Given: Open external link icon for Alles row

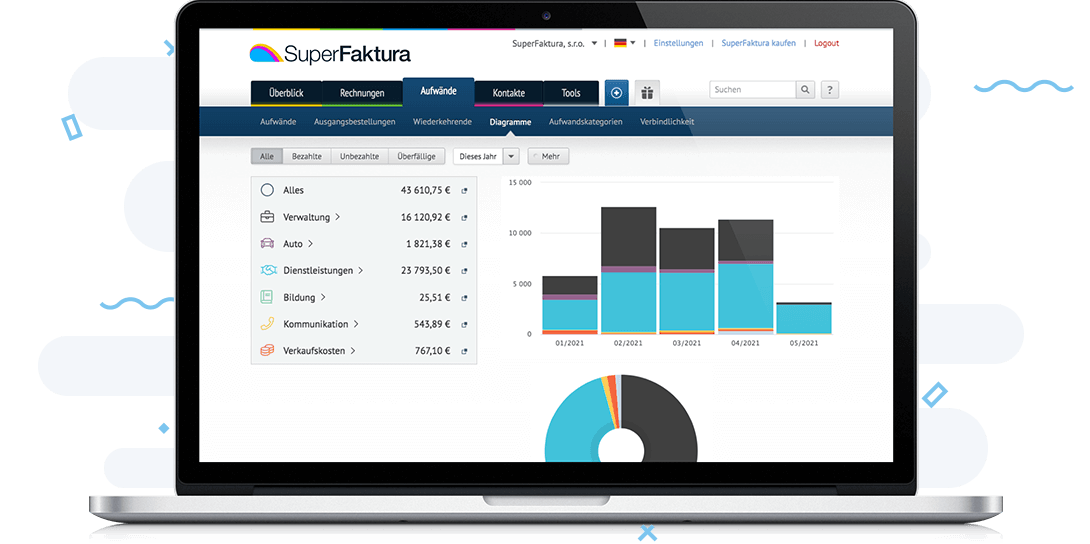Looking at the screenshot, I should (x=464, y=190).
